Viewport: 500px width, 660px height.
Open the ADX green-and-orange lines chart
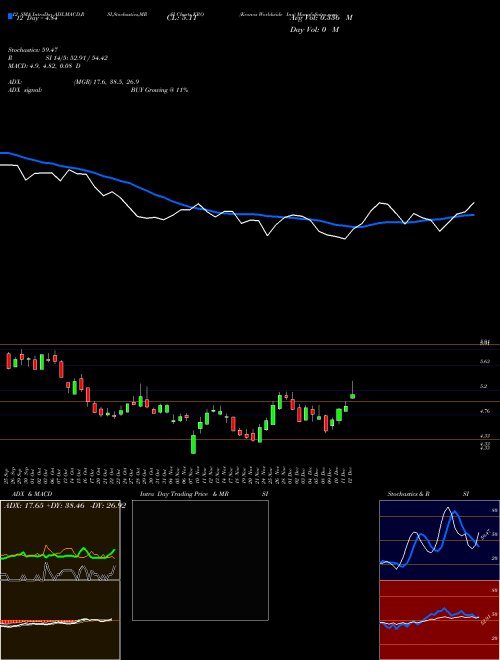click(60, 540)
